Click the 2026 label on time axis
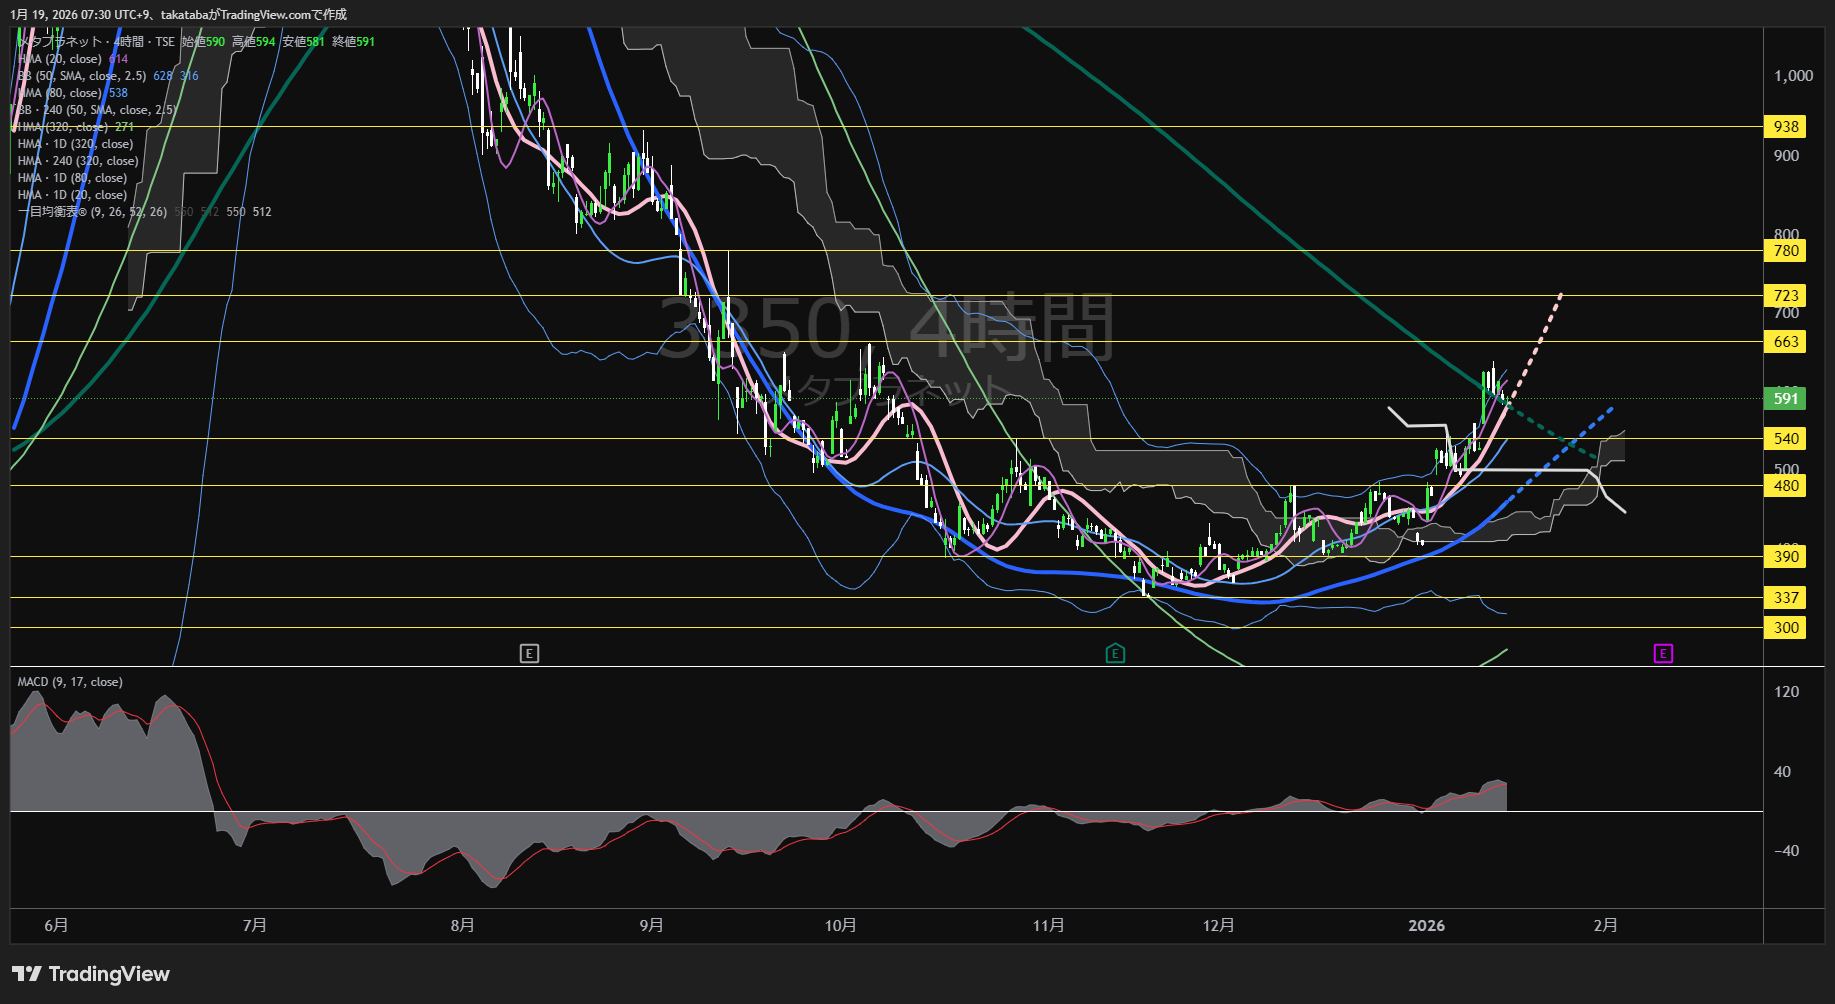This screenshot has width=1835, height=1004. point(1426,925)
